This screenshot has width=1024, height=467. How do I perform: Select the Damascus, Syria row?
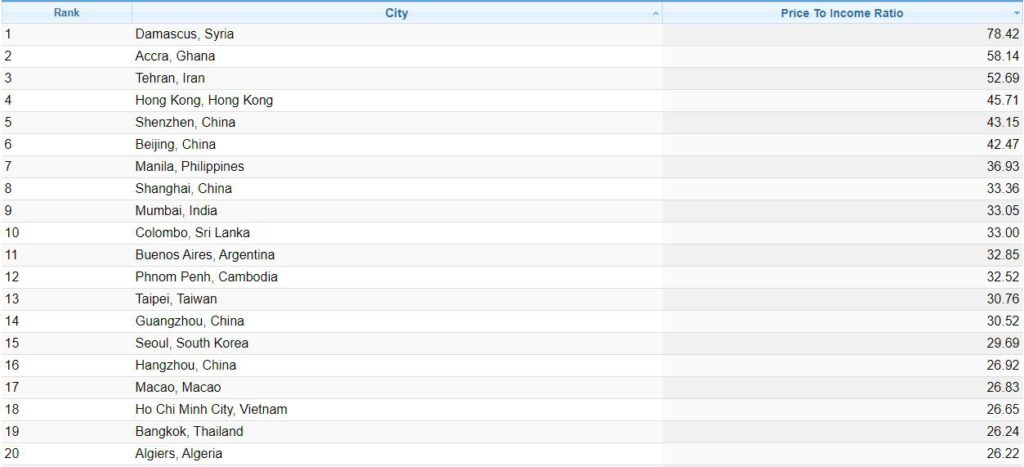tap(512, 35)
